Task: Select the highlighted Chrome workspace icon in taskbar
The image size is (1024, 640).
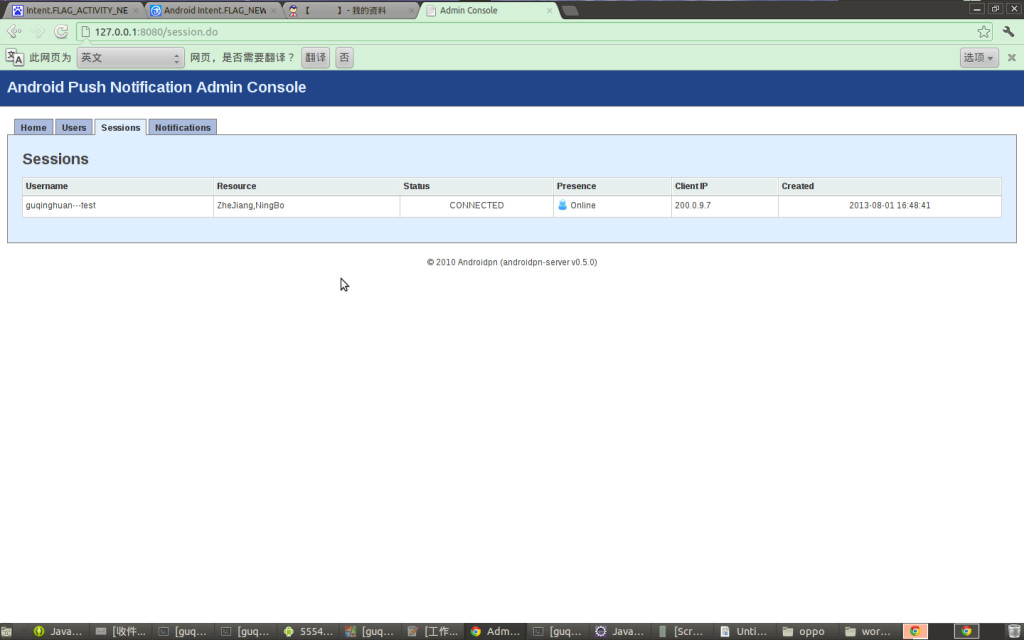Action: click(915, 632)
